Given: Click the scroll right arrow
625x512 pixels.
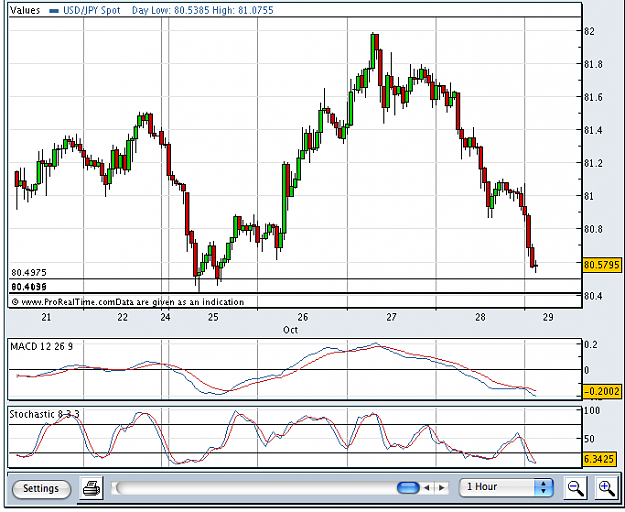Looking at the screenshot, I should (x=442, y=488).
